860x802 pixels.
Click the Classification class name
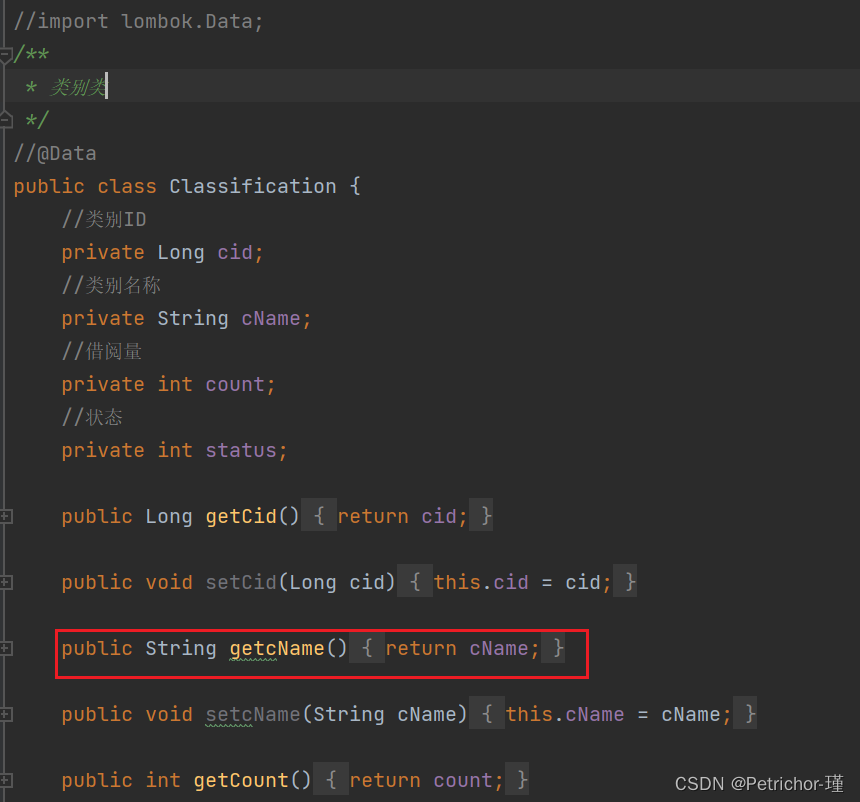pyautogui.click(x=252, y=187)
